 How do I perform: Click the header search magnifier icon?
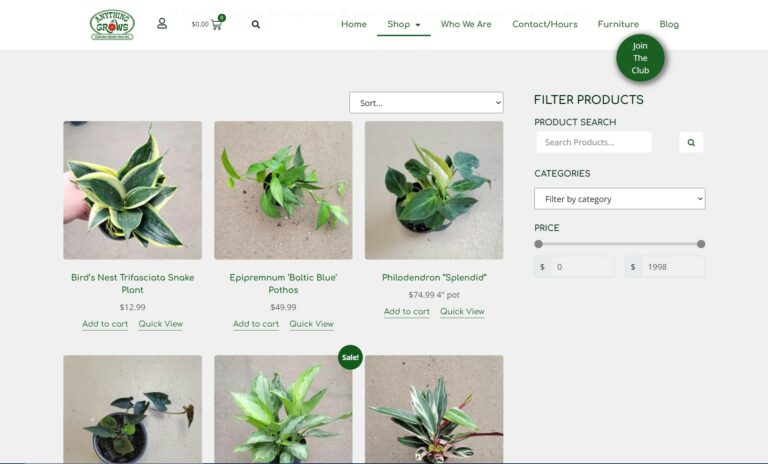[x=256, y=24]
